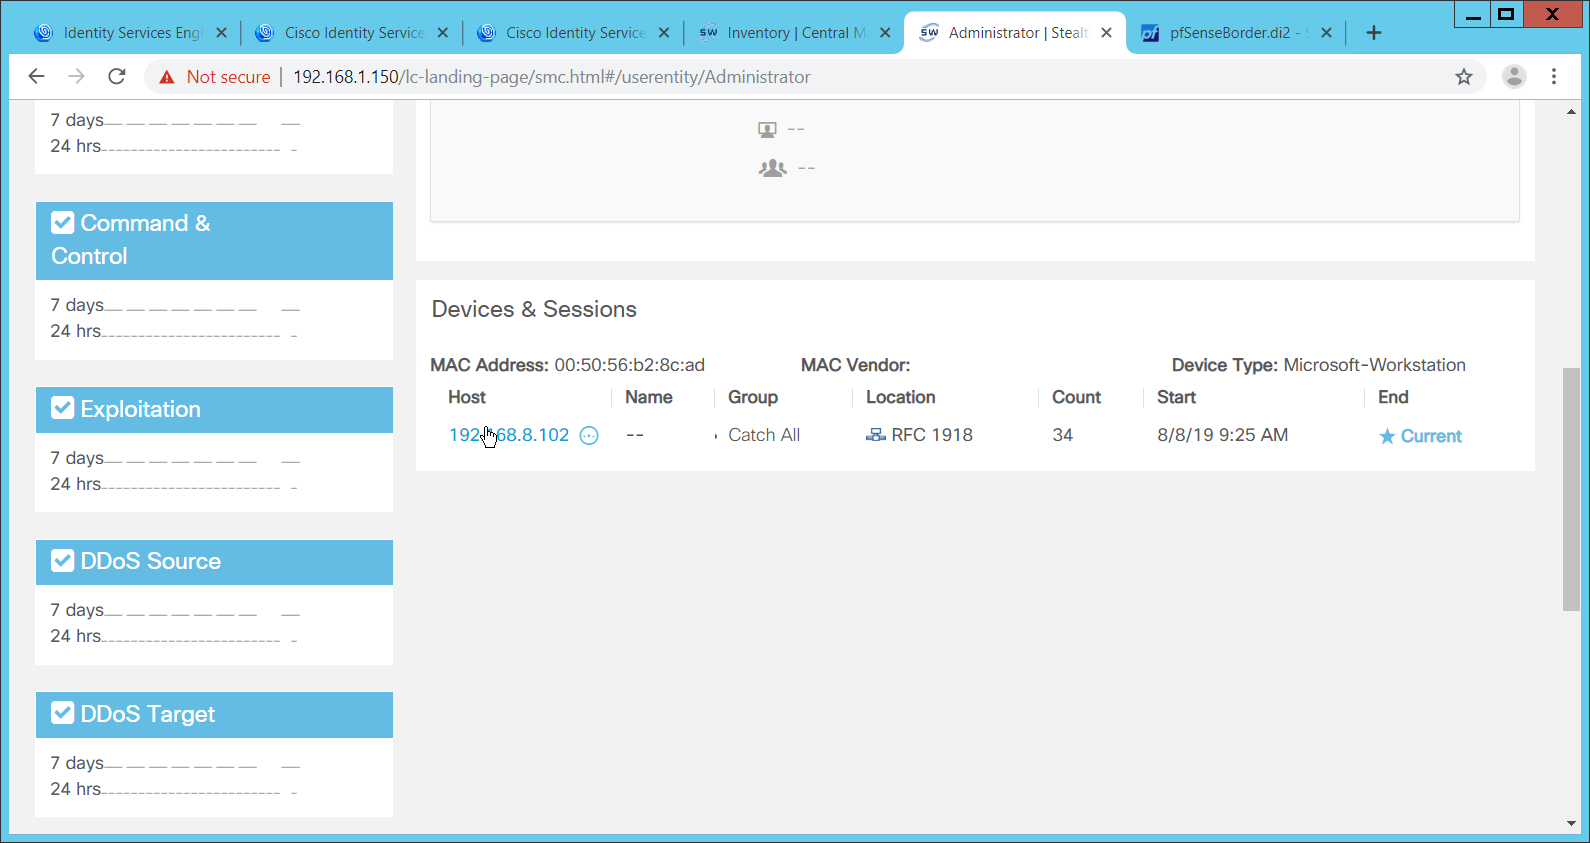Open the Chrome profile avatar icon
The height and width of the screenshot is (843, 1590).
[x=1514, y=77]
